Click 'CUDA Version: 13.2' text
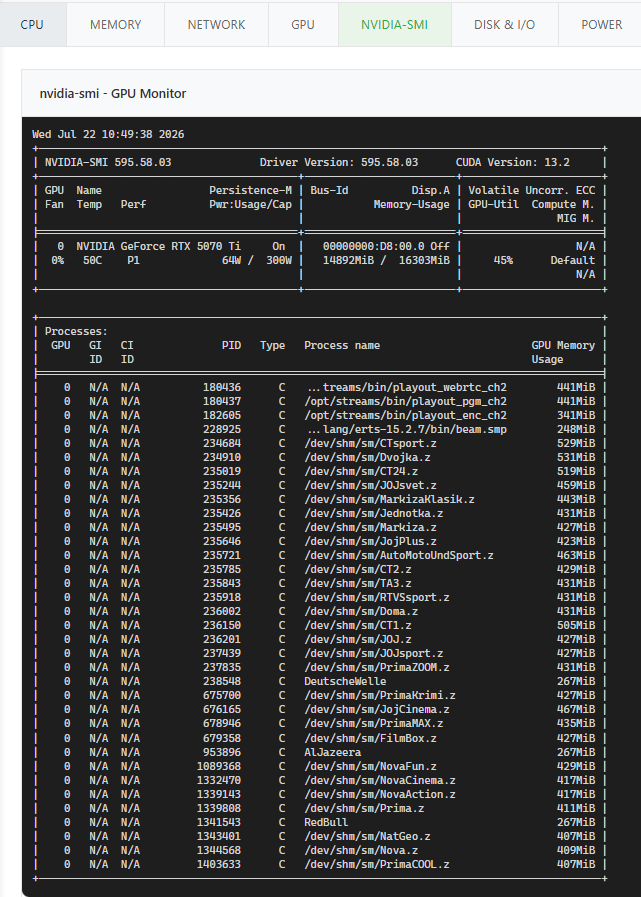This screenshot has height=897, width=641. [x=513, y=162]
